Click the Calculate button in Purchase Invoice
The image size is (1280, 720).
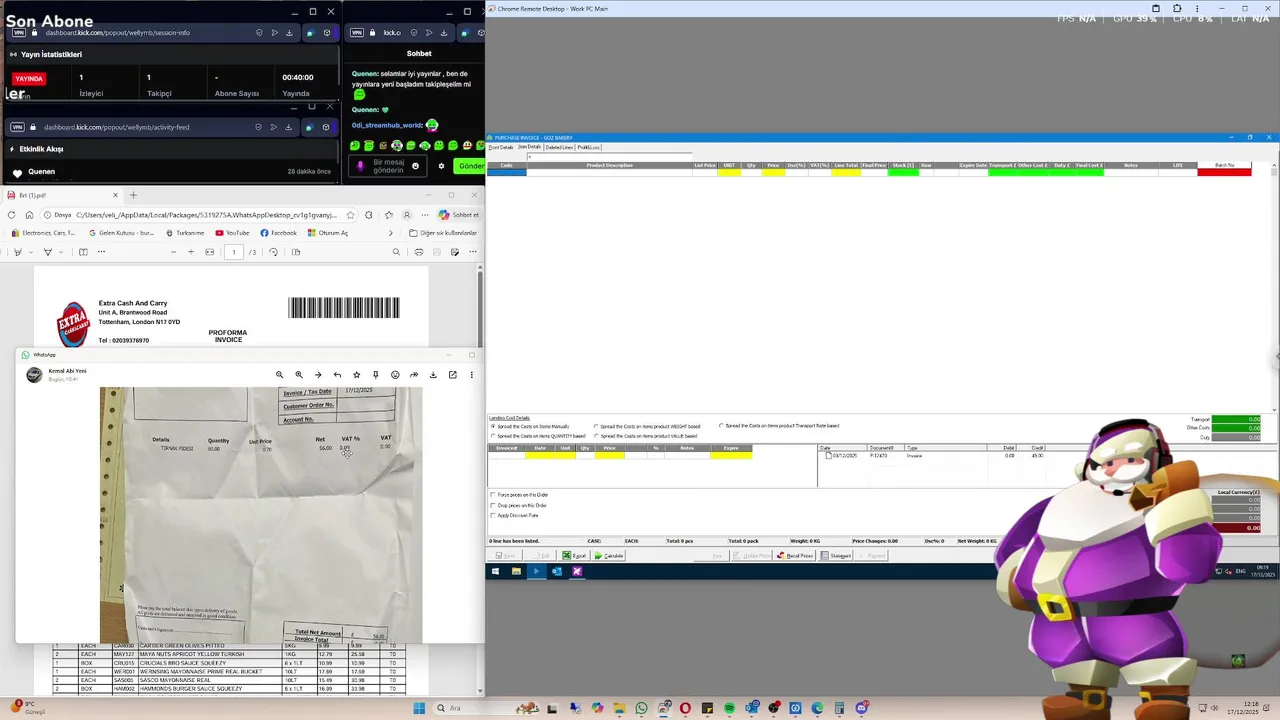point(609,555)
